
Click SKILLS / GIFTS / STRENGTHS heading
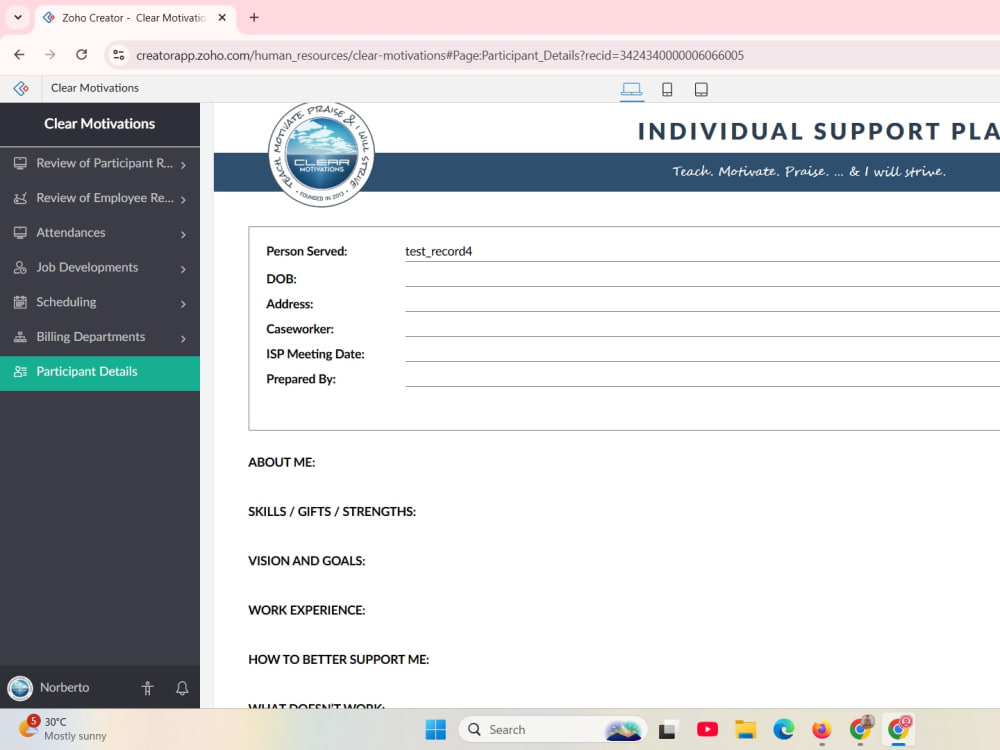pos(332,511)
